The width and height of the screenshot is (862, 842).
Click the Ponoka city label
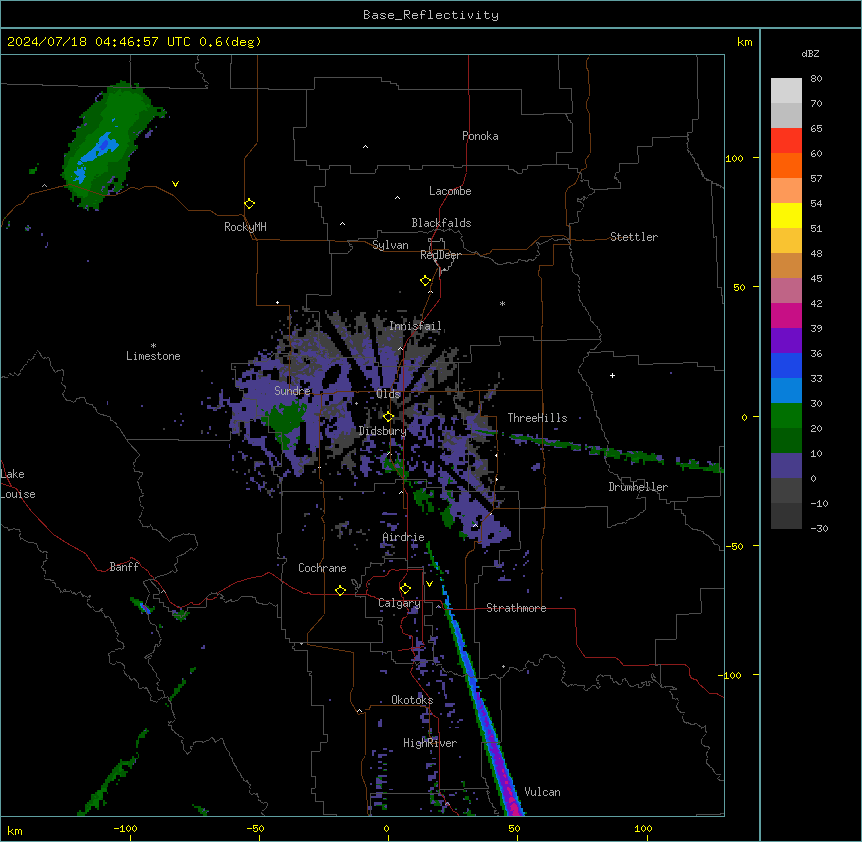click(480, 136)
